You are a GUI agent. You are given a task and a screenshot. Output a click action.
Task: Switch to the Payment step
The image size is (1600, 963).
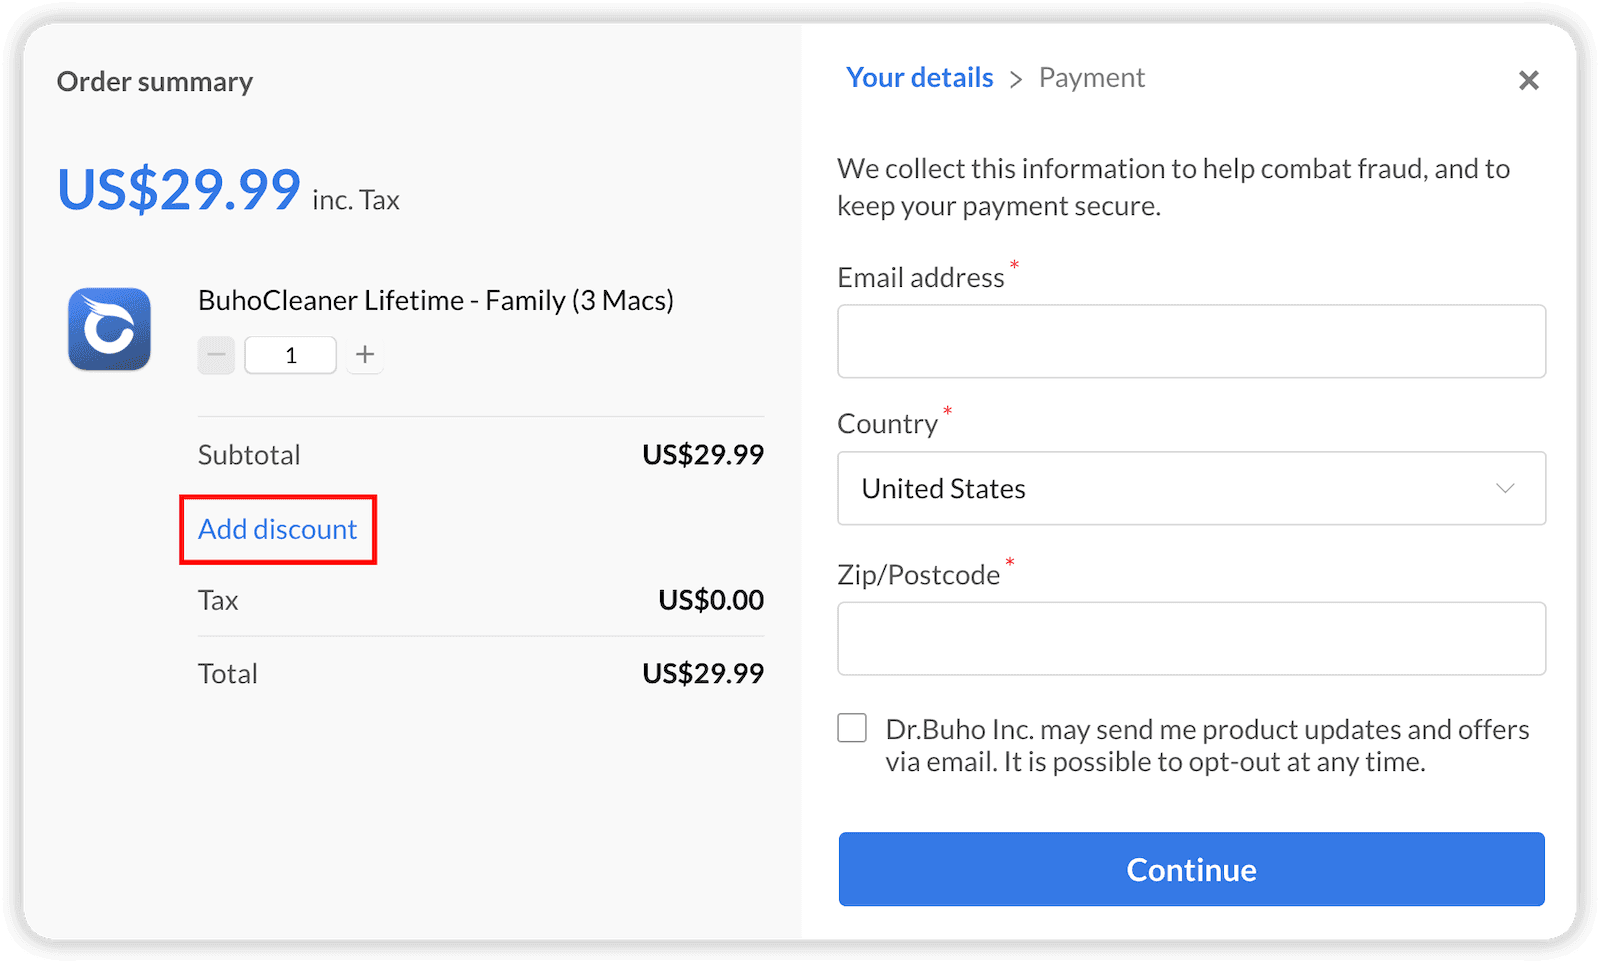[1091, 77]
